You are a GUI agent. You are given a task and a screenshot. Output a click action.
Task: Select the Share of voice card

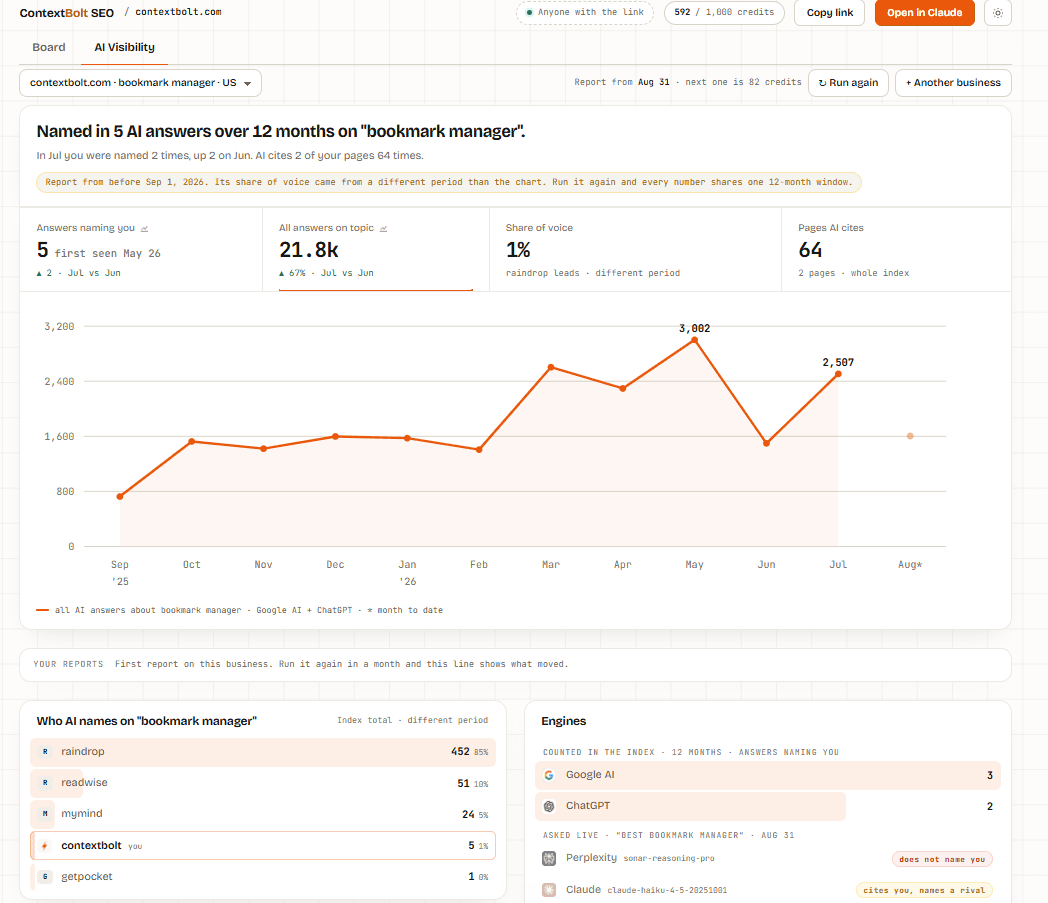point(635,249)
